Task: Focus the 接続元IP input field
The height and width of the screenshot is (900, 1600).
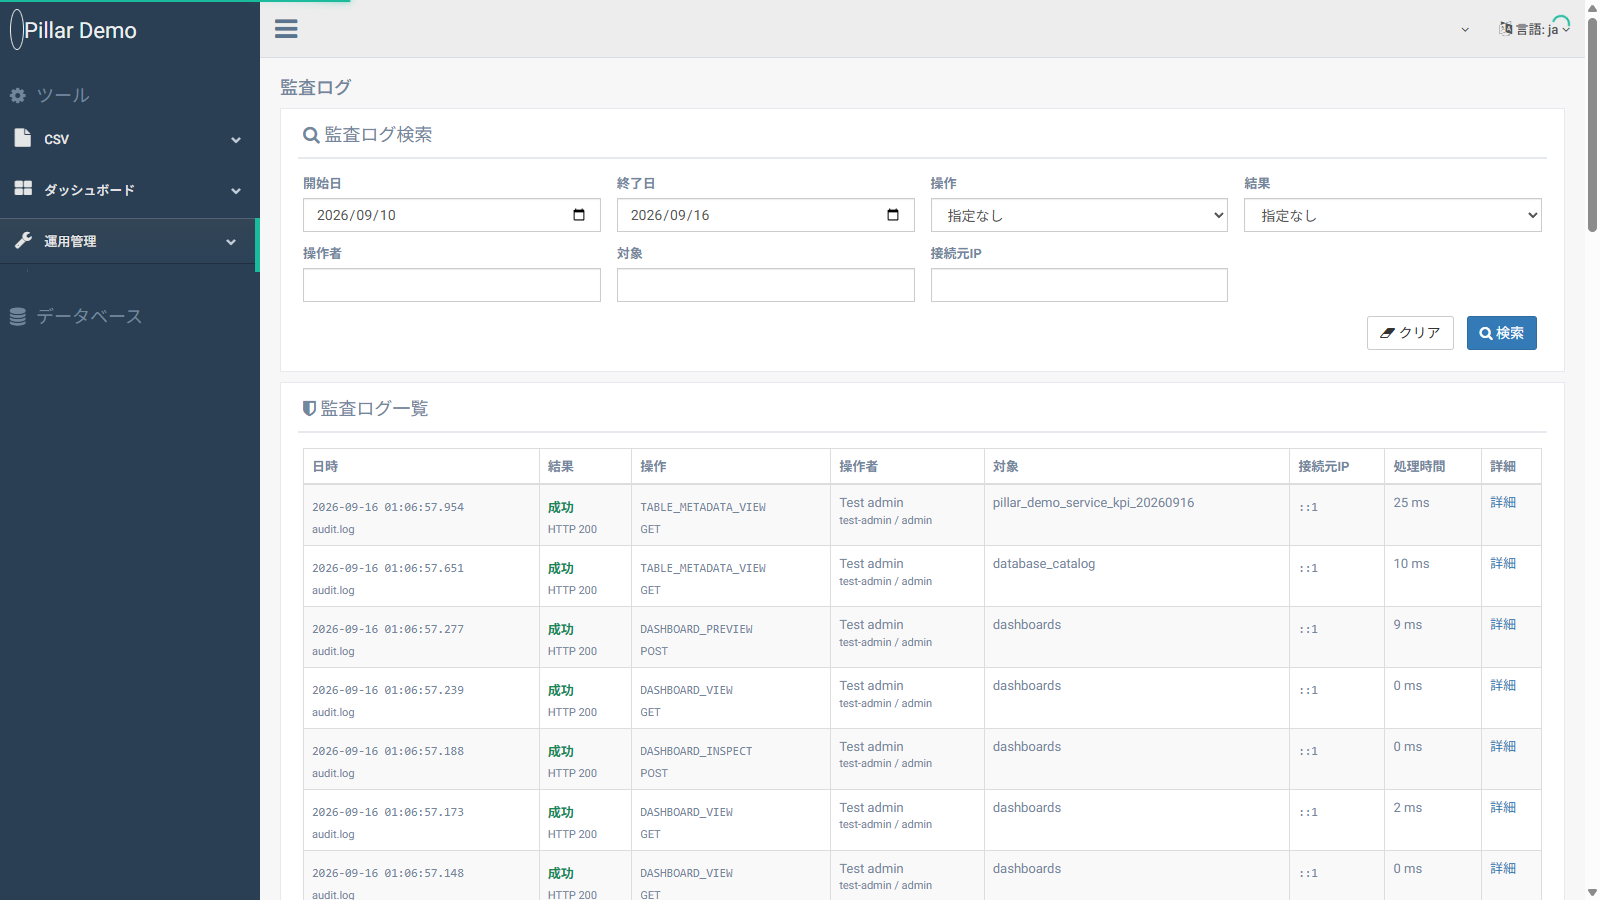Action: 1079,285
